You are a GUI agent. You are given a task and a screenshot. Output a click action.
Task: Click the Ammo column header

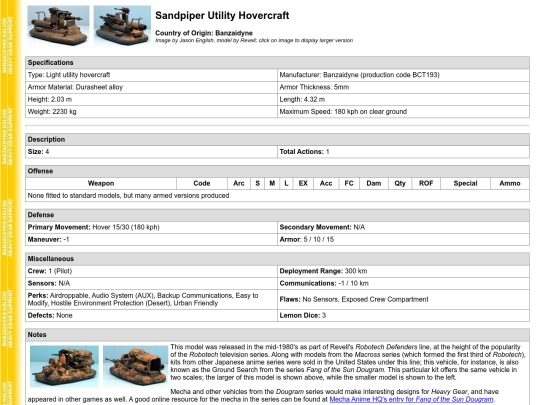510,183
